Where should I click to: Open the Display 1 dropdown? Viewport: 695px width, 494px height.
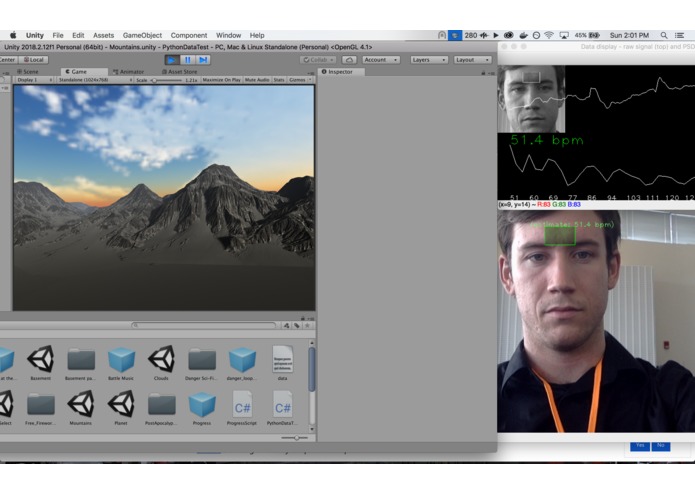33,80
